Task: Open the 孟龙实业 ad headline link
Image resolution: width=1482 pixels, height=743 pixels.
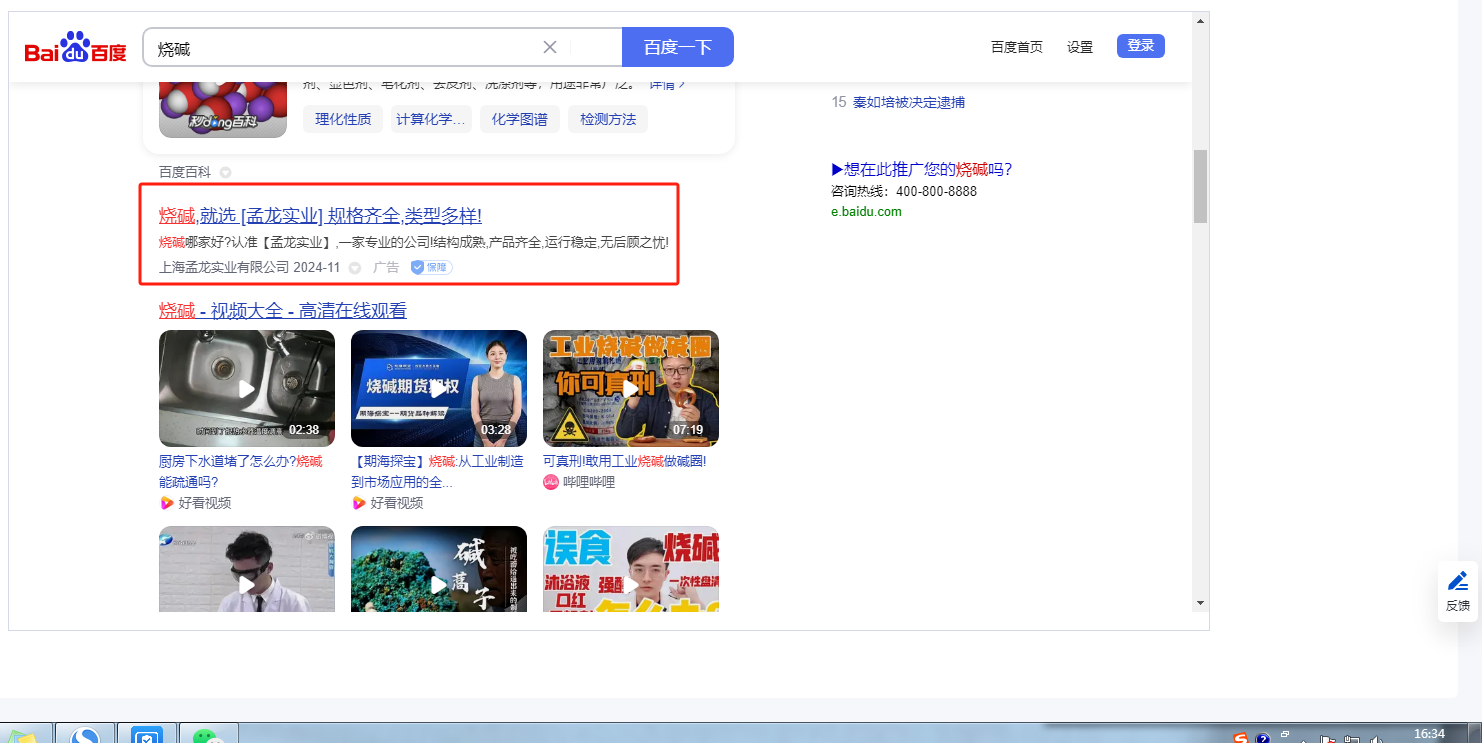Action: [x=320, y=215]
